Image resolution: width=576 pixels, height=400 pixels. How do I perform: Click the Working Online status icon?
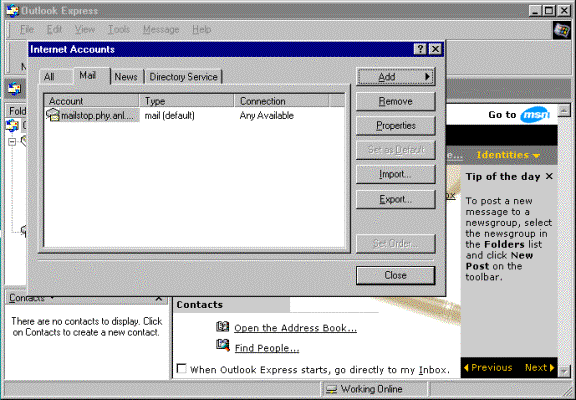[332, 389]
